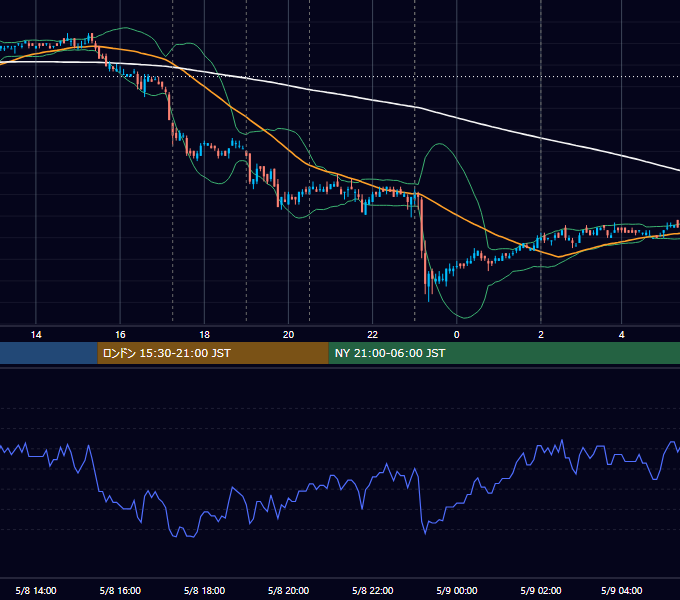Click hour label 2 on price chart axis
Screen dimensions: 680x600
[x=541, y=334]
